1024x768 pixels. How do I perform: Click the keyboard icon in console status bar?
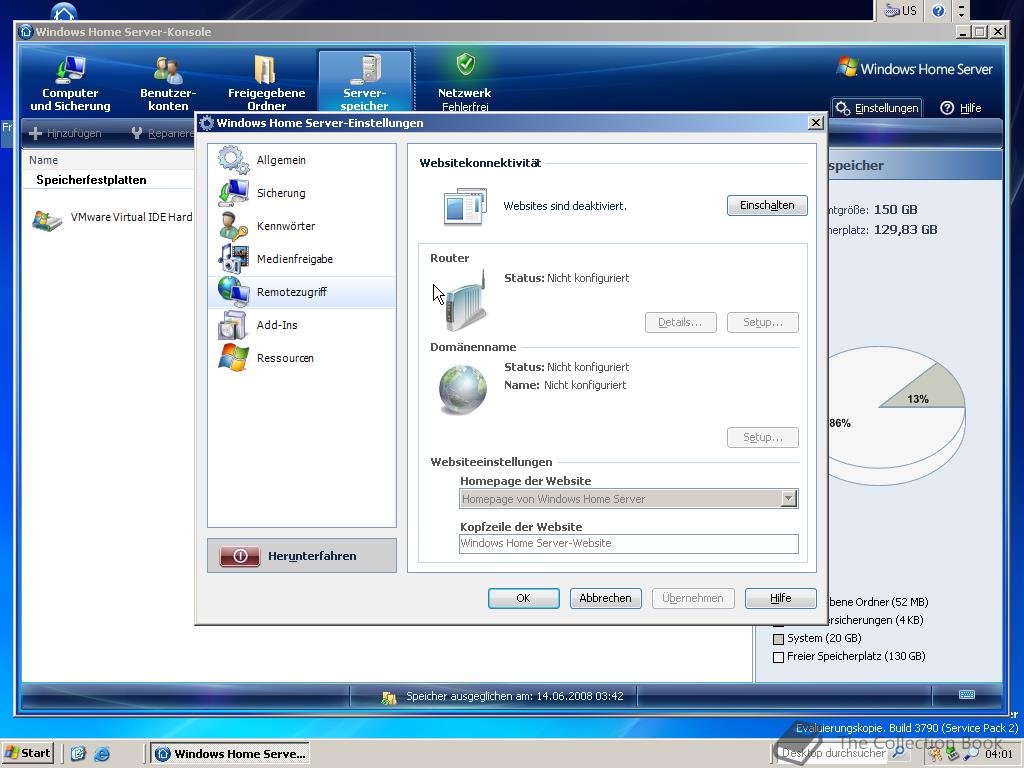pyautogui.click(x=967, y=694)
